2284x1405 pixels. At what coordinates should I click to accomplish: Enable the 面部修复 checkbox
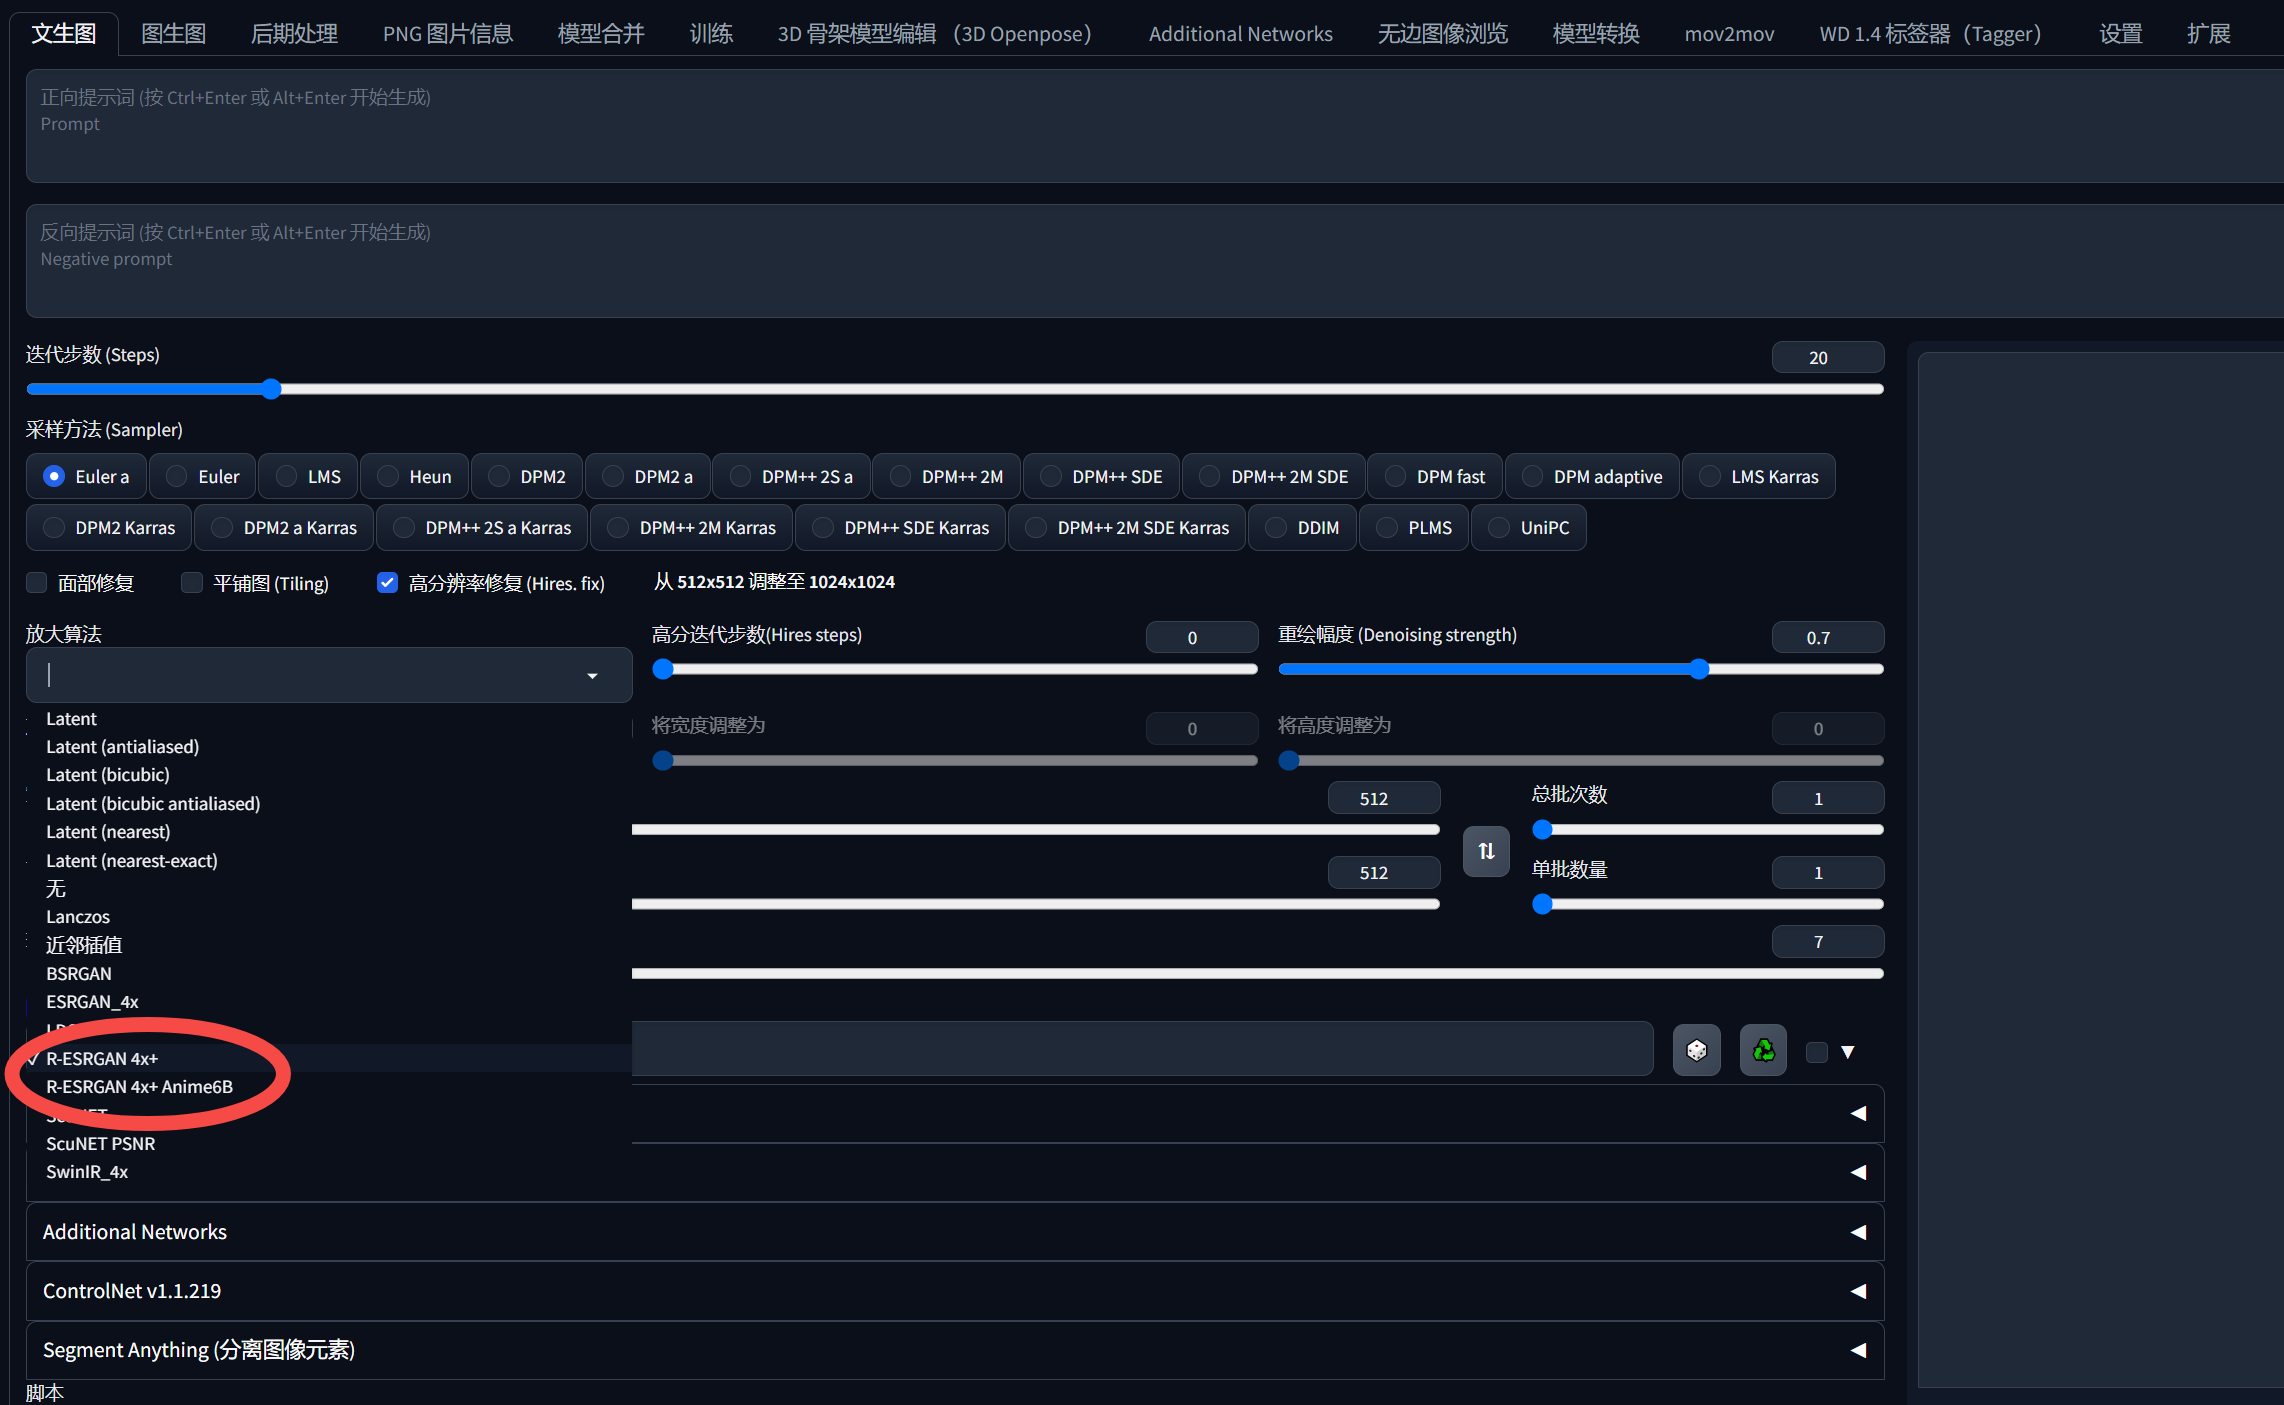[37, 583]
